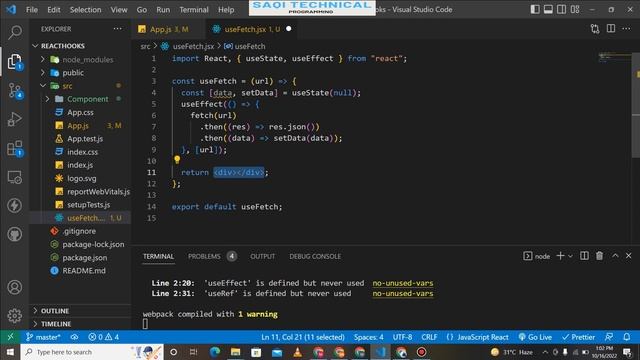Open the Run and Debug view icon

pos(15,119)
